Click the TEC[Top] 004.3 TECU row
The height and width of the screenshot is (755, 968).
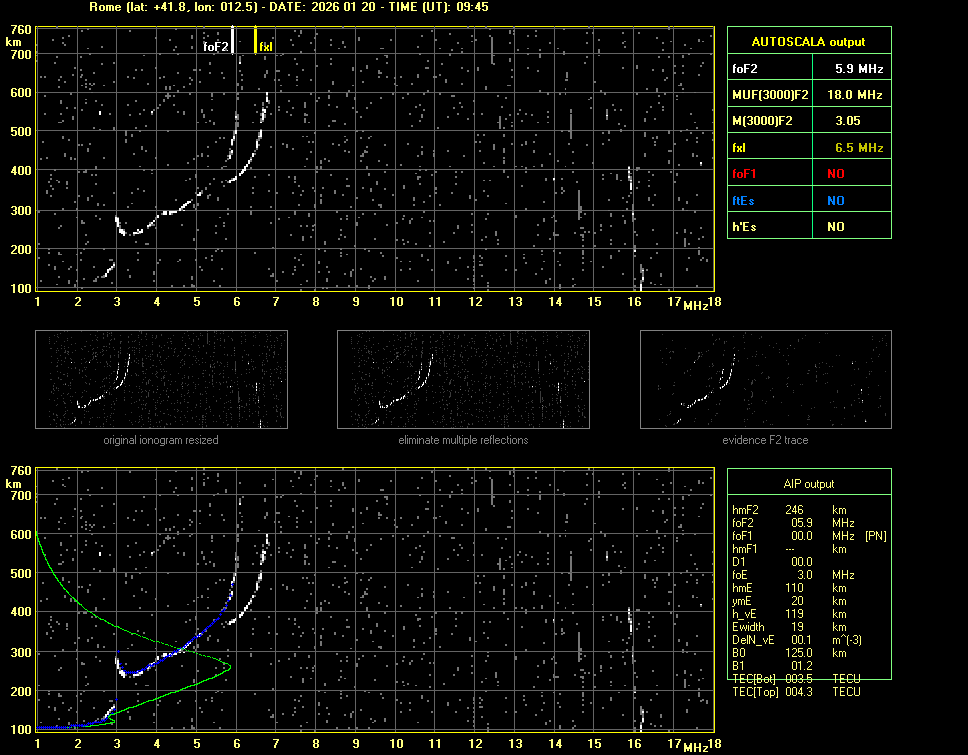click(x=797, y=692)
